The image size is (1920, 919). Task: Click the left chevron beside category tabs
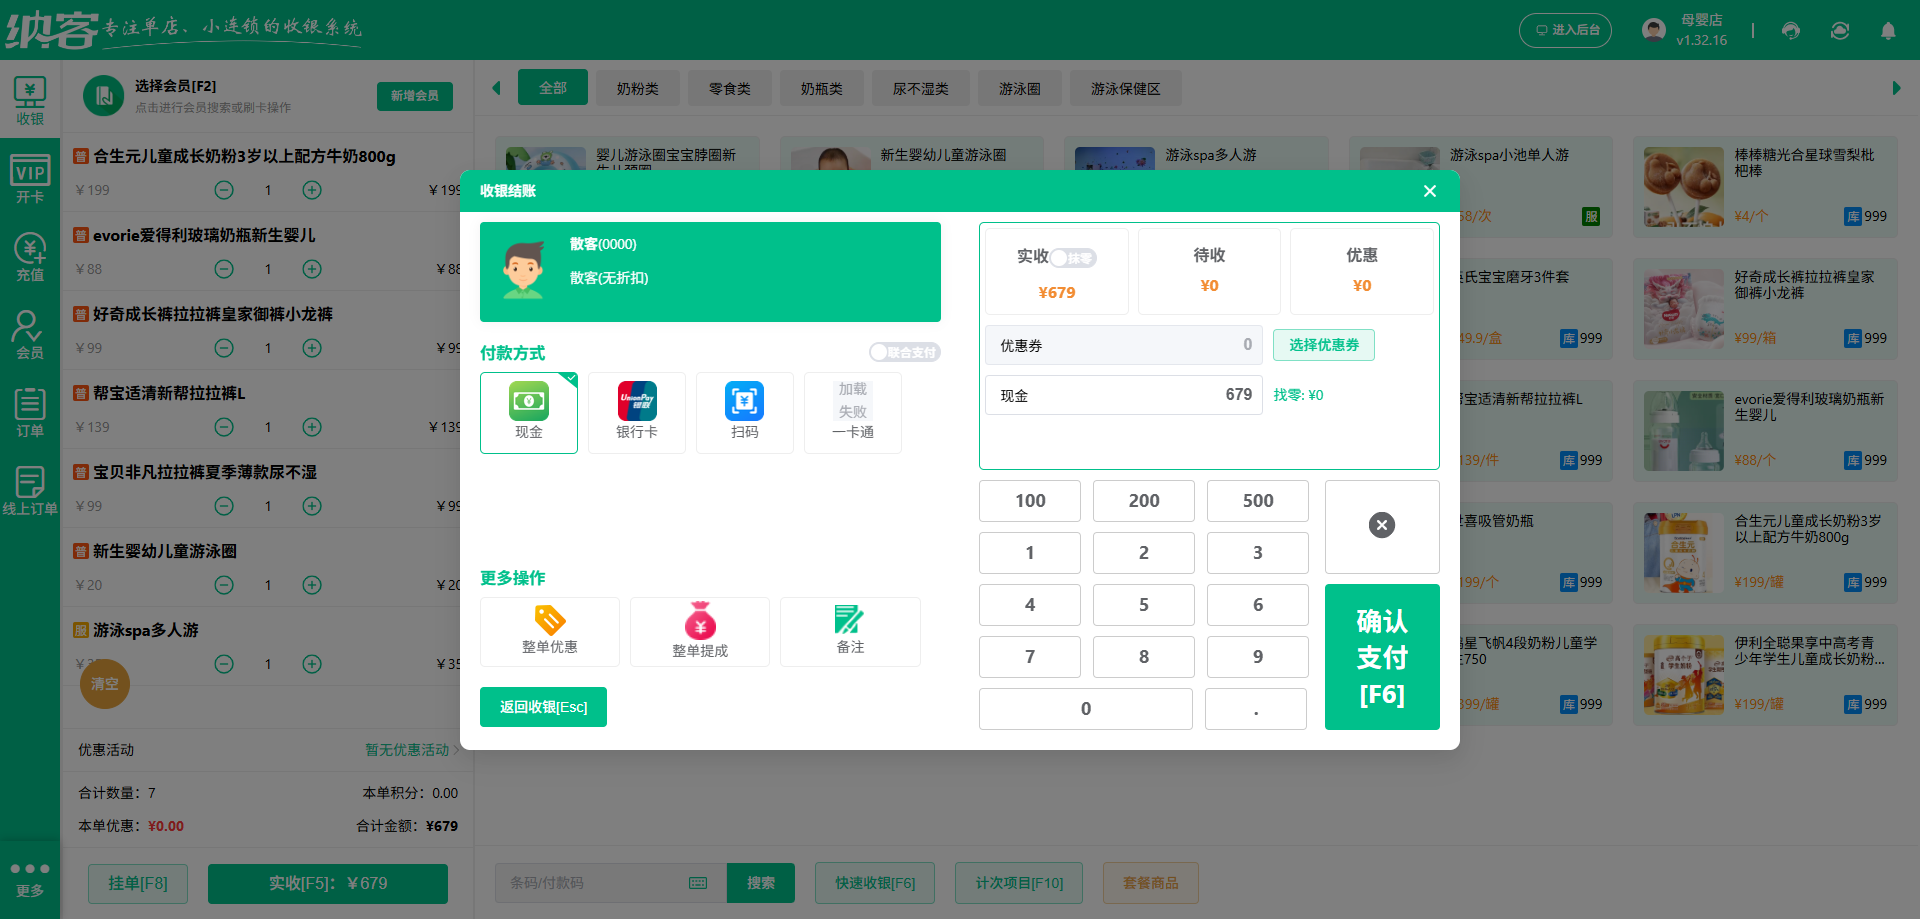coord(496,88)
